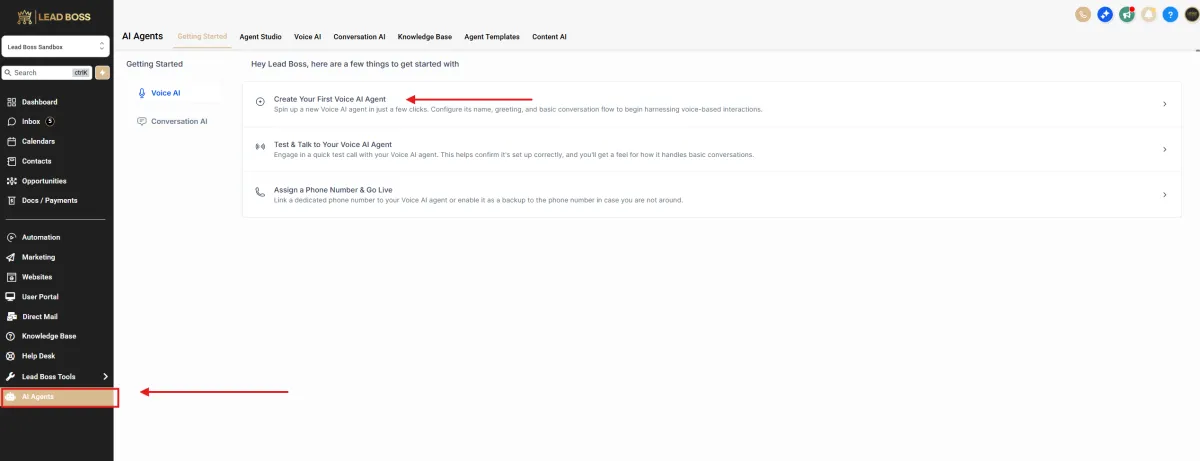
Task: Click the Contacts book icon
Action: pos(11,161)
